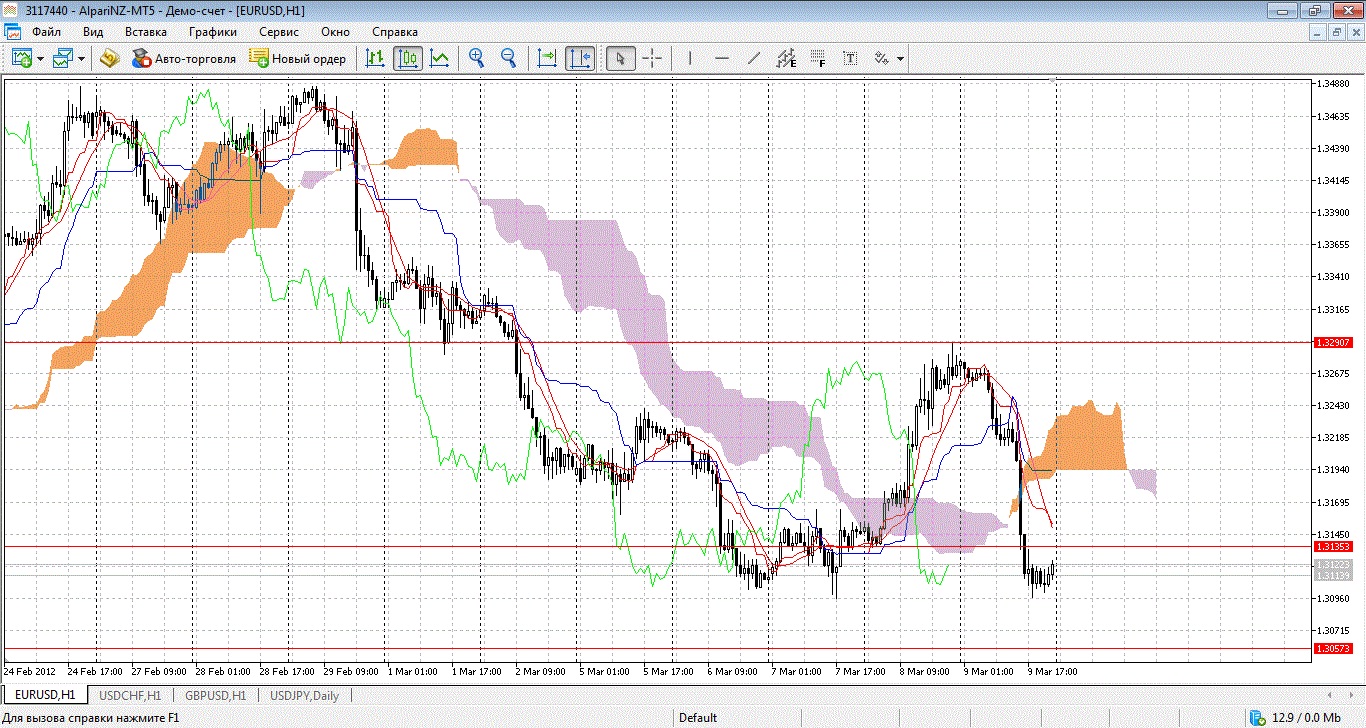1366x728 pixels.
Task: Draw a vertical line on chart
Action: [689, 59]
